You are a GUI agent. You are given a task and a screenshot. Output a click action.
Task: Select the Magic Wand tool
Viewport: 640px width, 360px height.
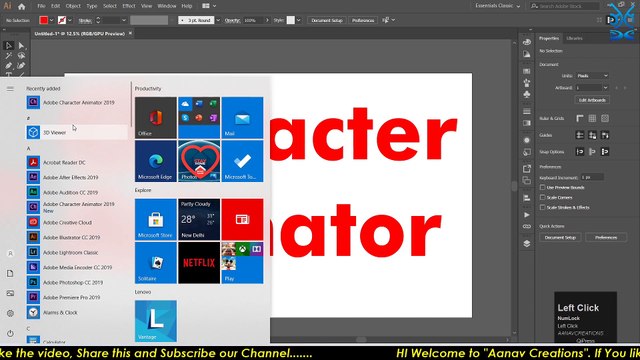8,56
